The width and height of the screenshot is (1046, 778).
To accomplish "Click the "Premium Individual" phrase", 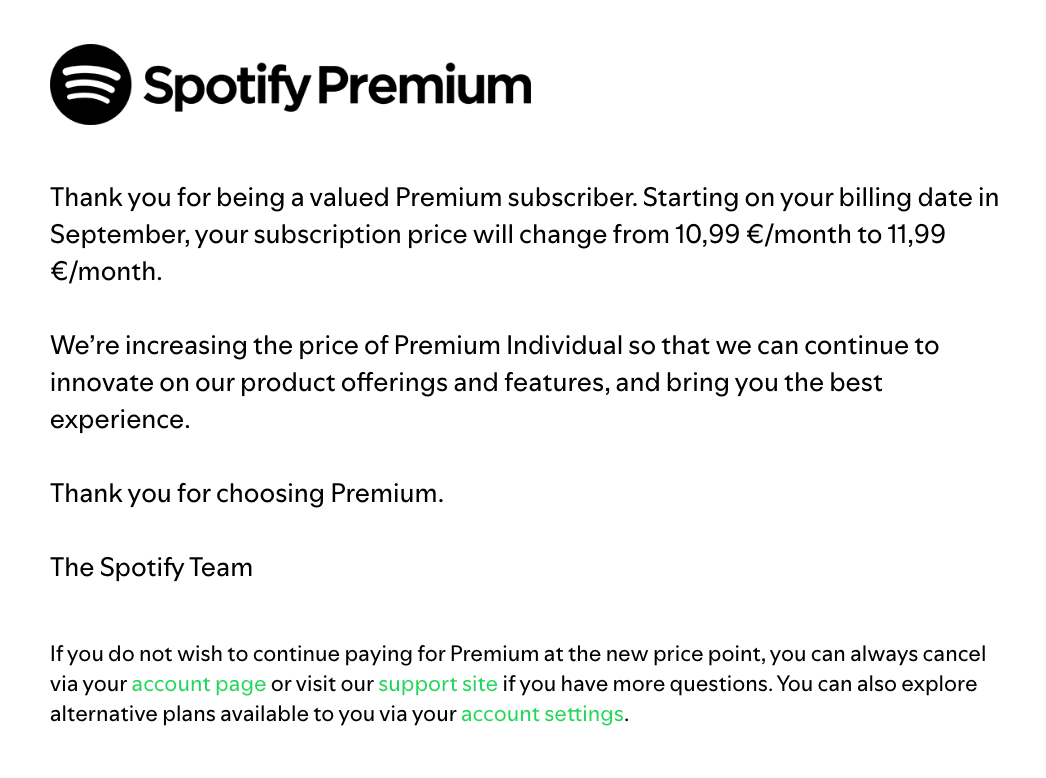I will click(508, 346).
